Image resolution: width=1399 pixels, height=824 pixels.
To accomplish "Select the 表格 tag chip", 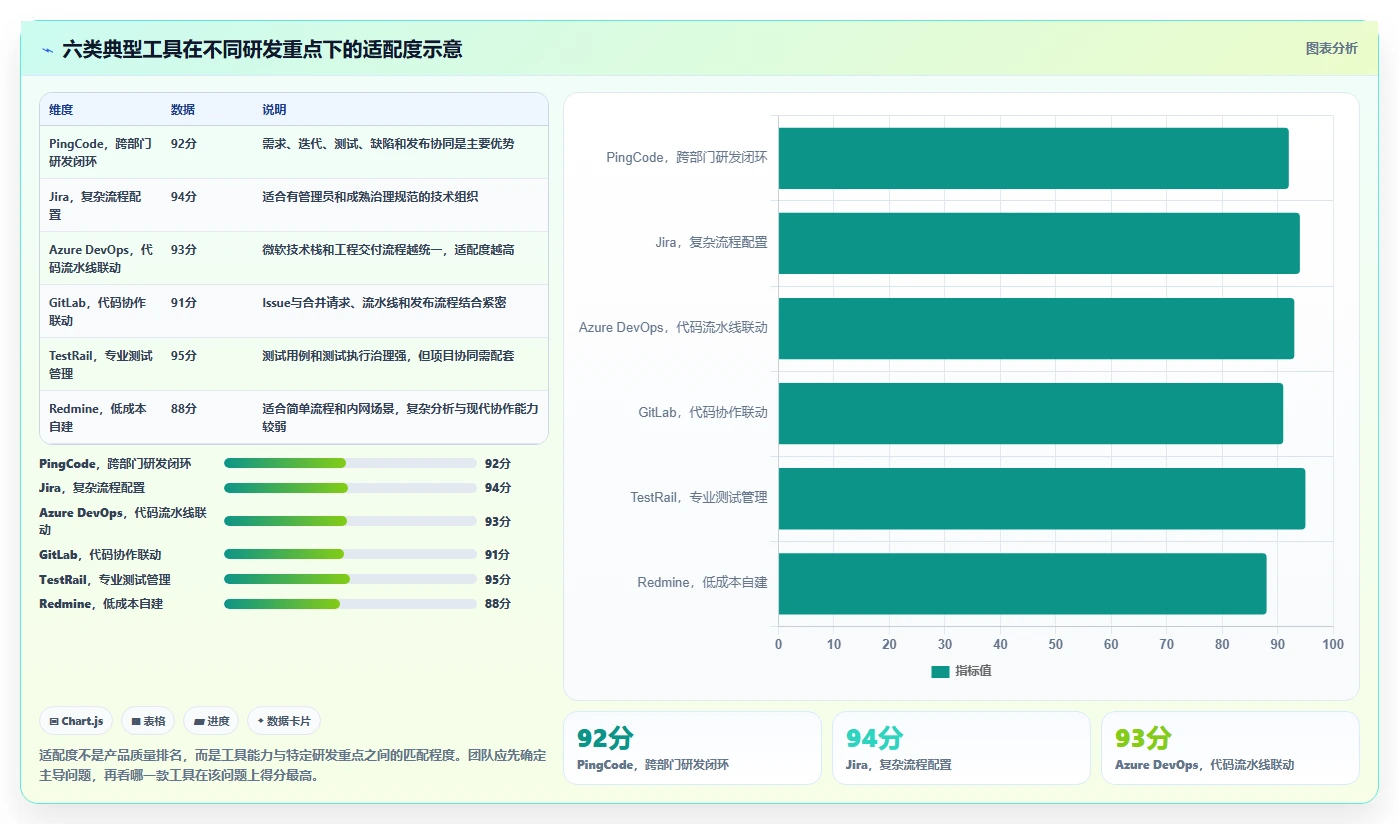I will point(148,721).
